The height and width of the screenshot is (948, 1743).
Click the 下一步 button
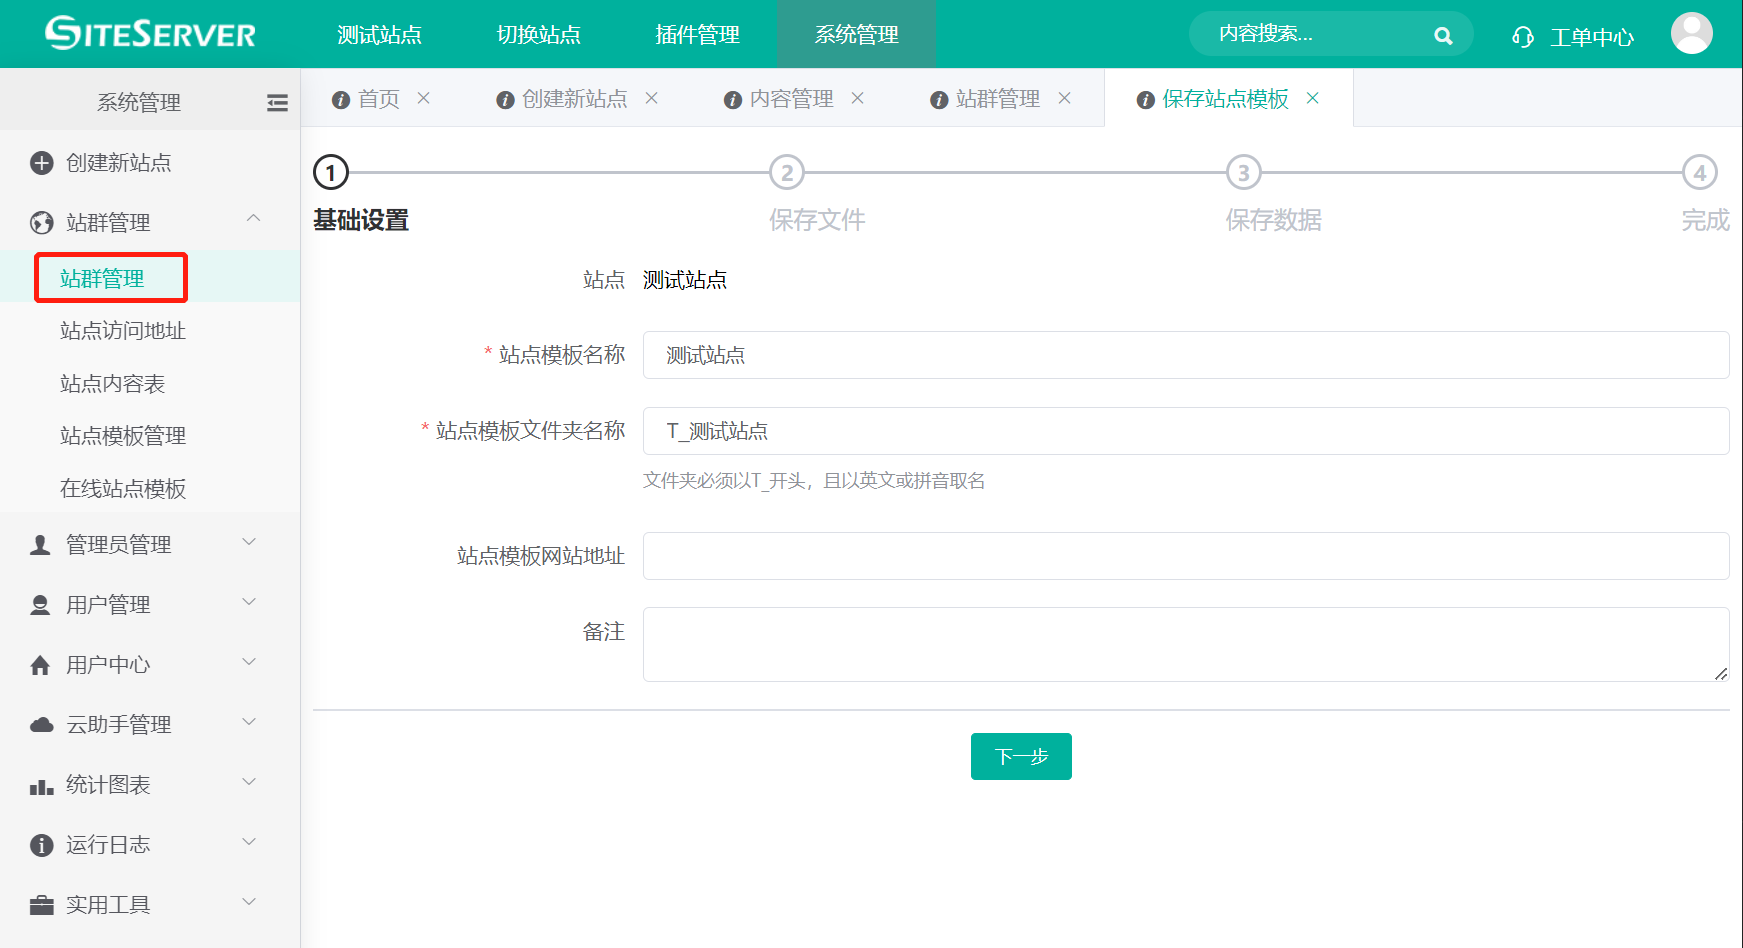coord(1020,757)
